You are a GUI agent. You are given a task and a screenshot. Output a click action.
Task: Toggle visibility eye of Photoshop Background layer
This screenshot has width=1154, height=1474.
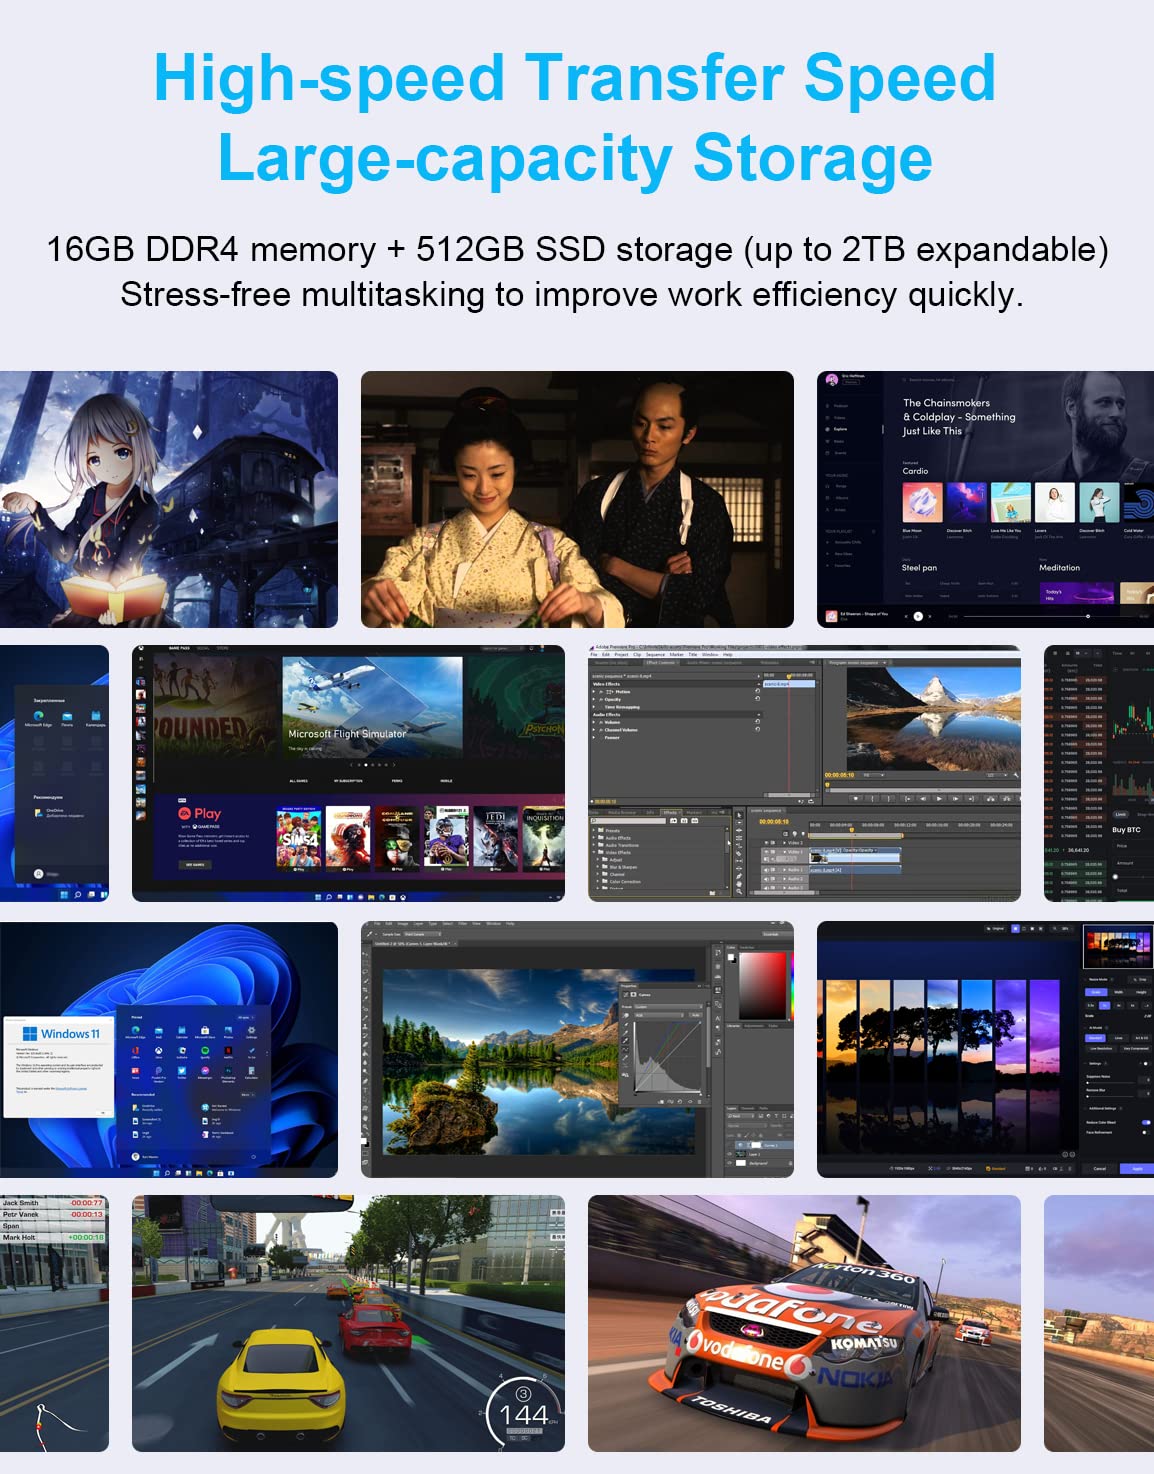pyautogui.click(x=729, y=1163)
